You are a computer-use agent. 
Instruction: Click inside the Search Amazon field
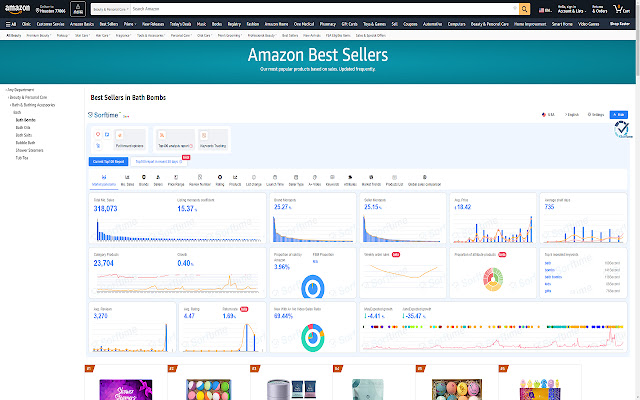coord(322,9)
